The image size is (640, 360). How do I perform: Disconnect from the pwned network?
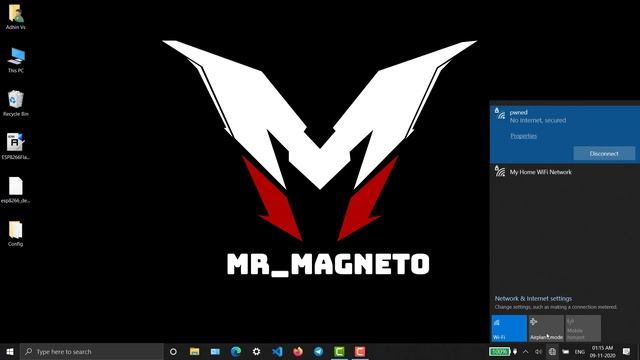pyautogui.click(x=604, y=154)
